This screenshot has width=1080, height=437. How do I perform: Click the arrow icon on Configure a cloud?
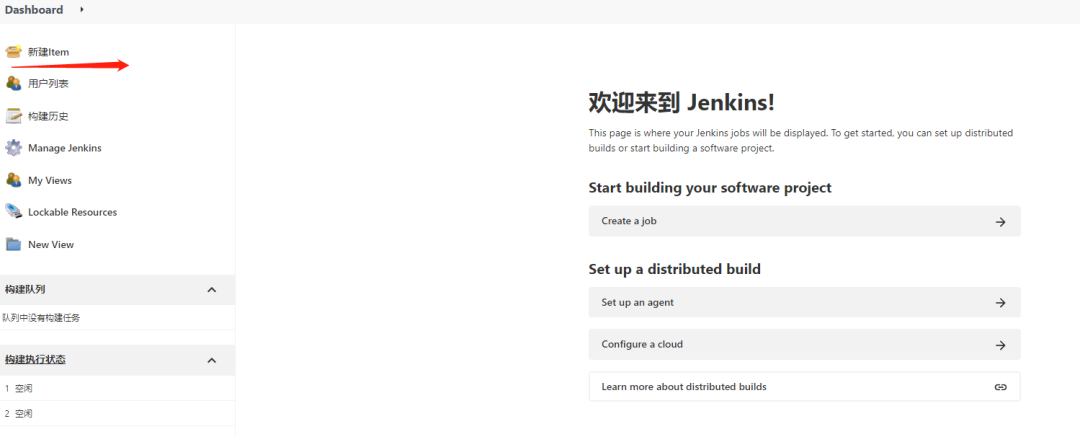coord(1001,345)
